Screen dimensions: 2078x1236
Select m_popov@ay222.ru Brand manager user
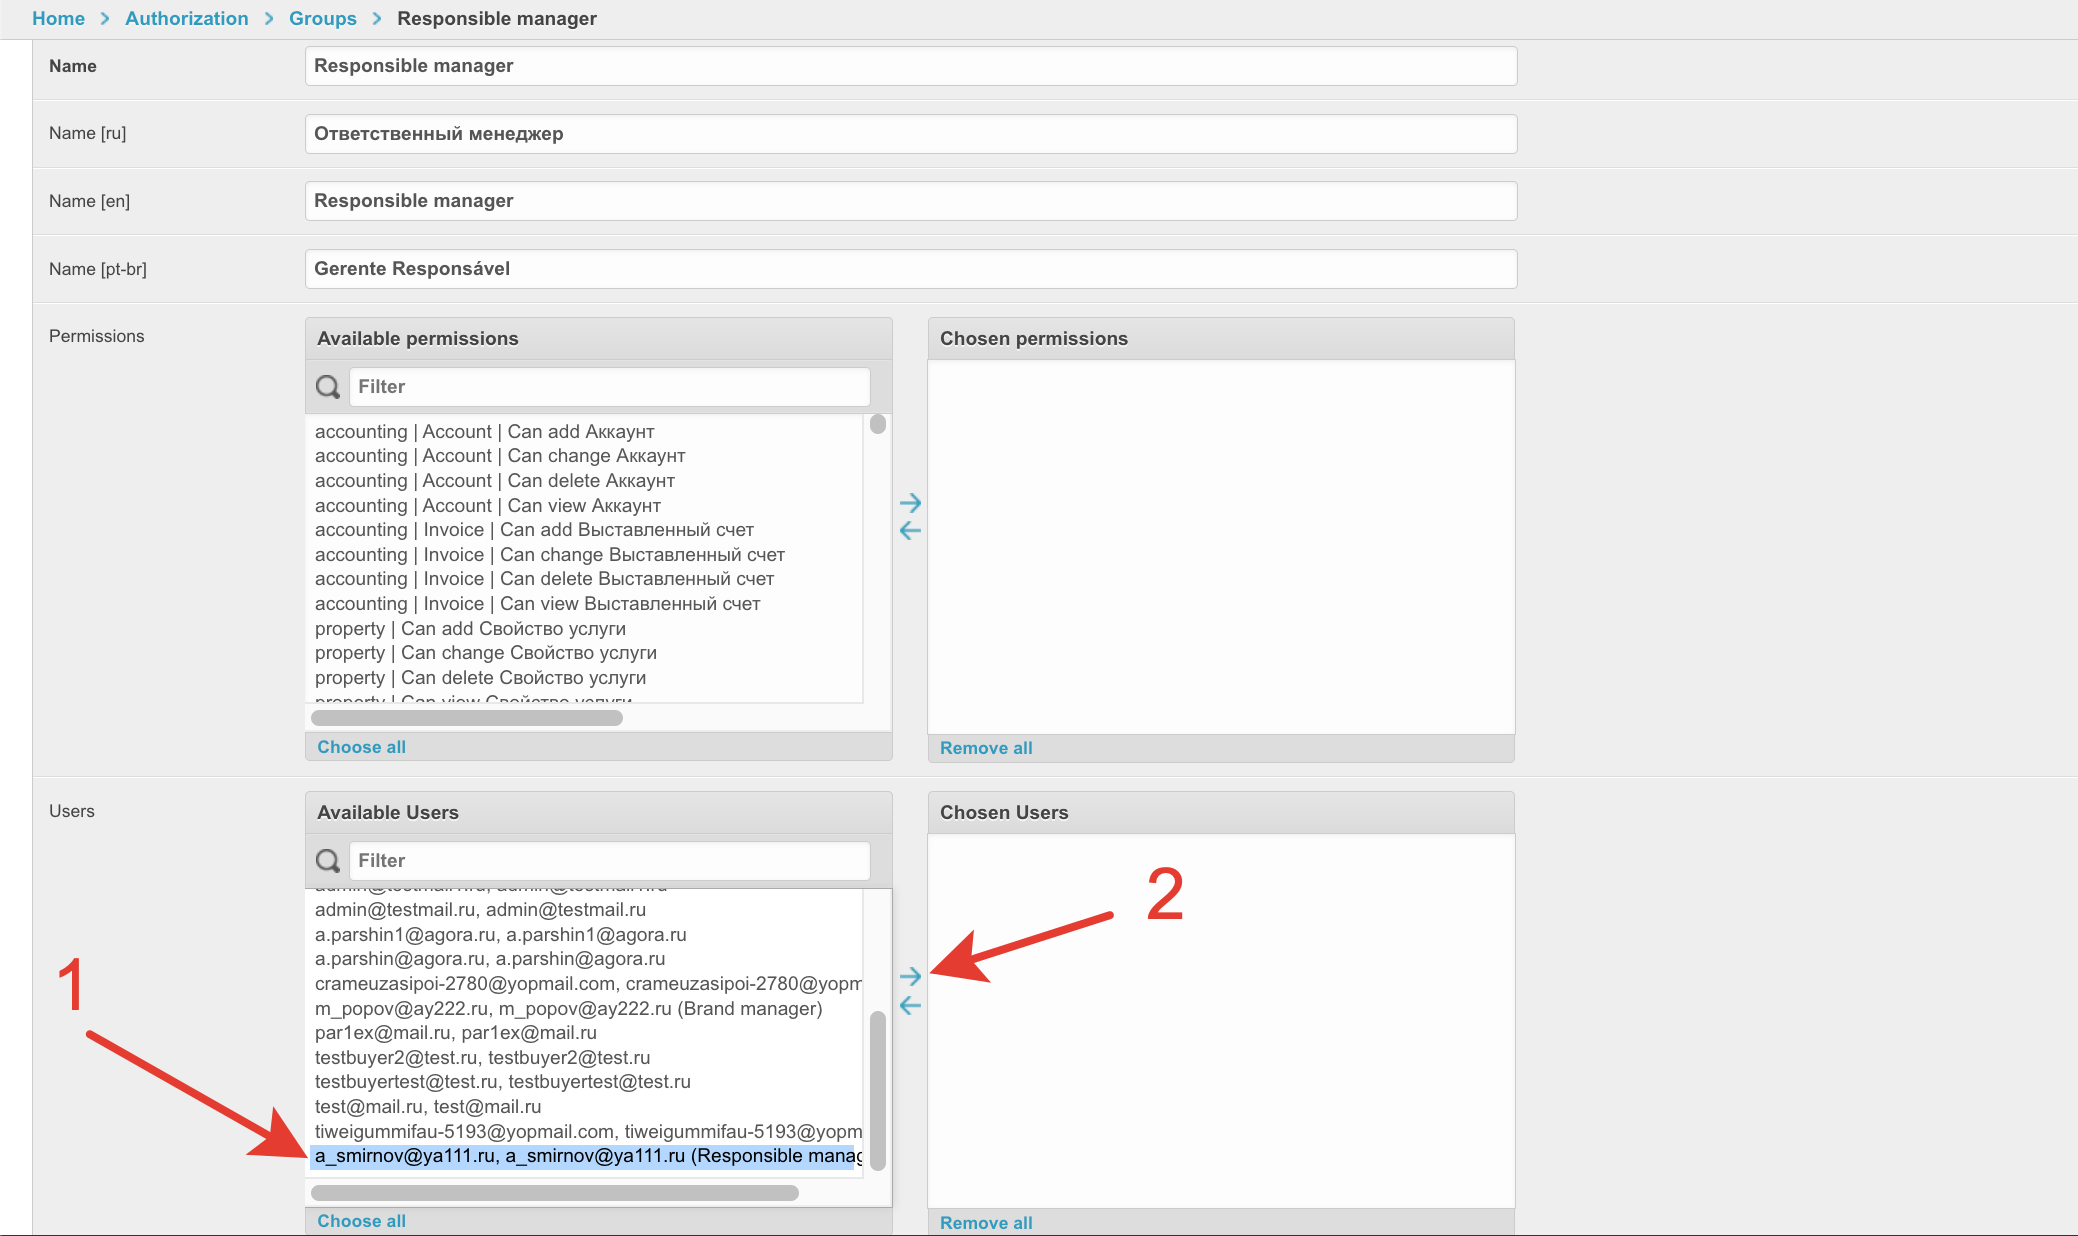tap(568, 1008)
